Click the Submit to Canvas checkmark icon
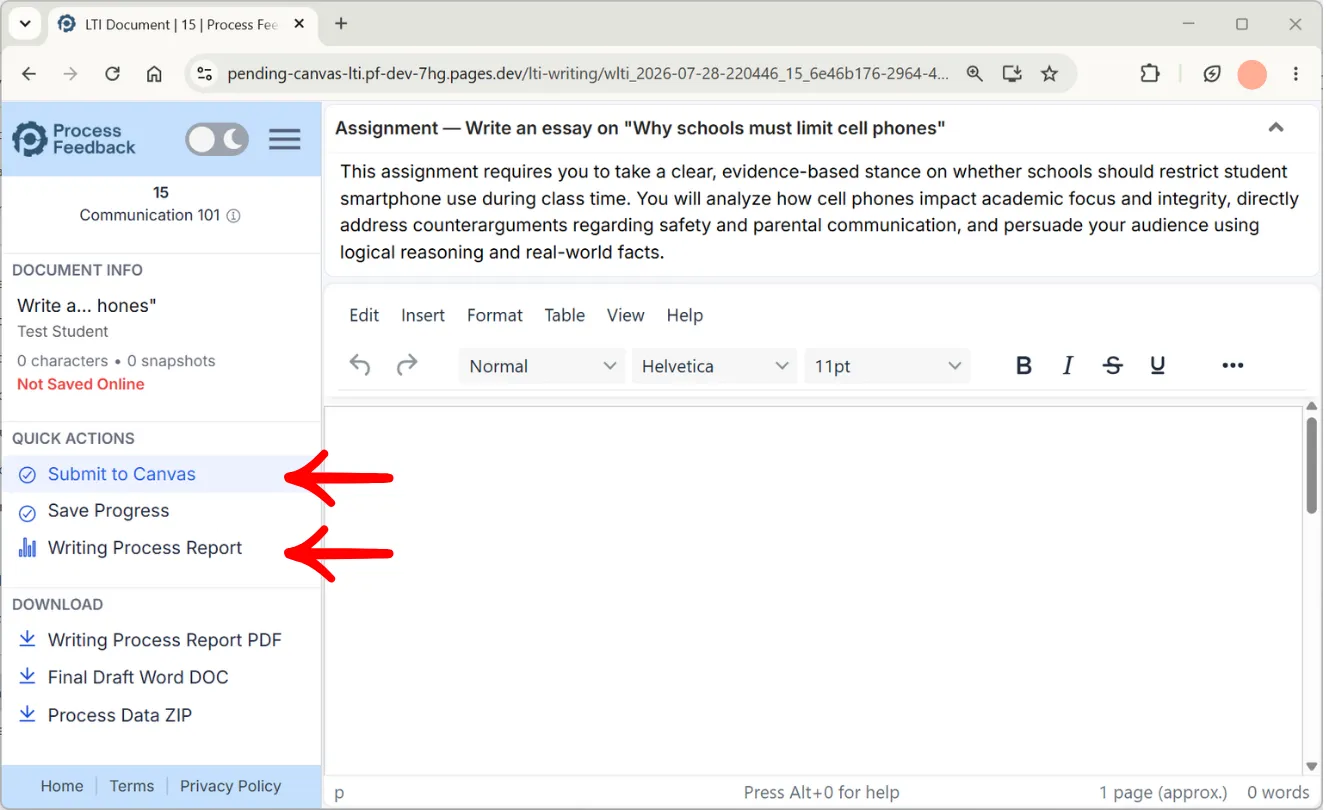Screen dimensions: 1326x810 28,475
